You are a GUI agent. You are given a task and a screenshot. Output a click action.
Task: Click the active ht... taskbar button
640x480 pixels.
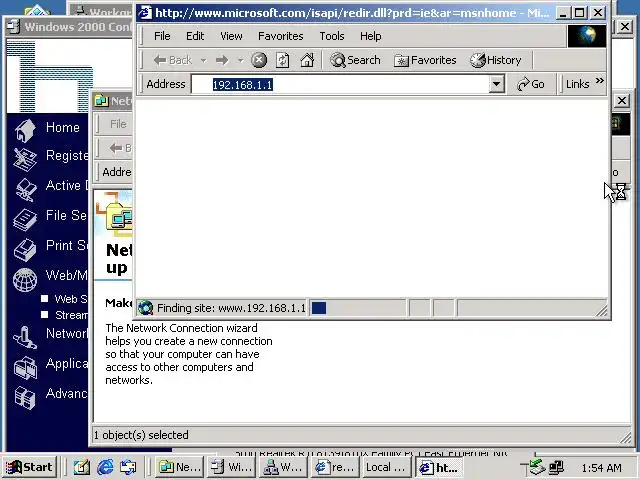click(439, 467)
